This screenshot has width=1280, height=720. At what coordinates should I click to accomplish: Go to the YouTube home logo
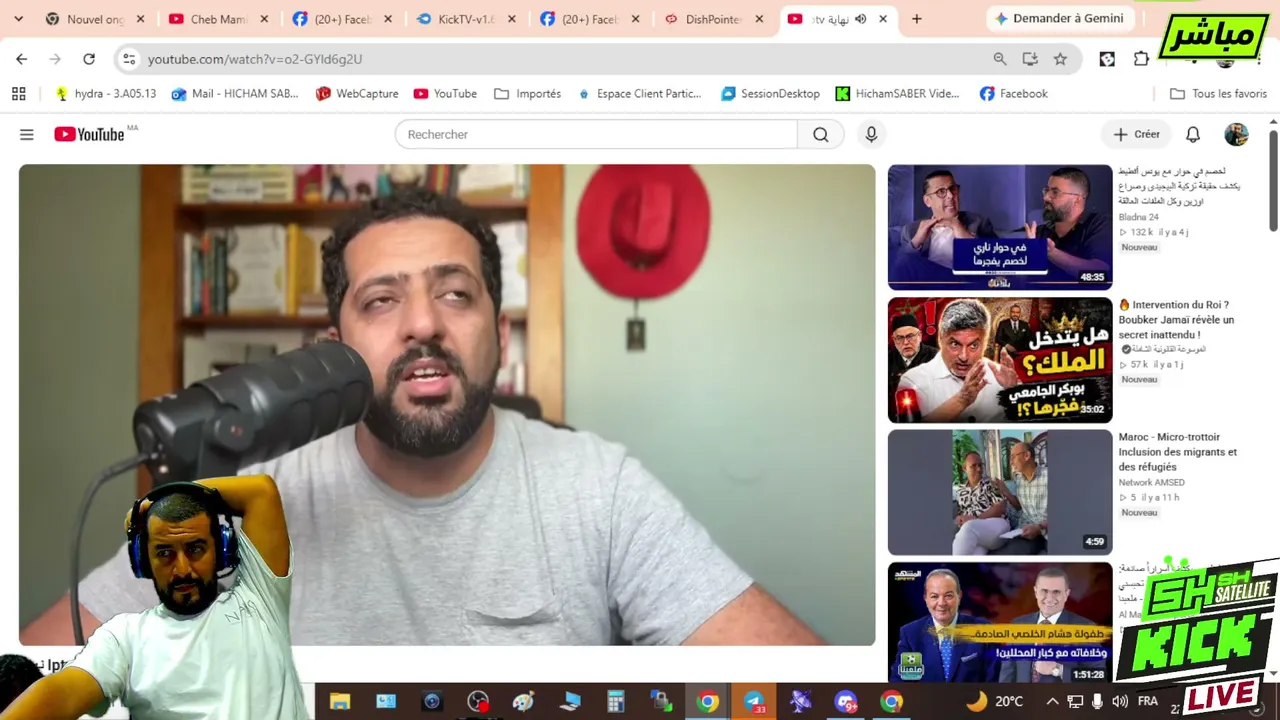point(90,134)
